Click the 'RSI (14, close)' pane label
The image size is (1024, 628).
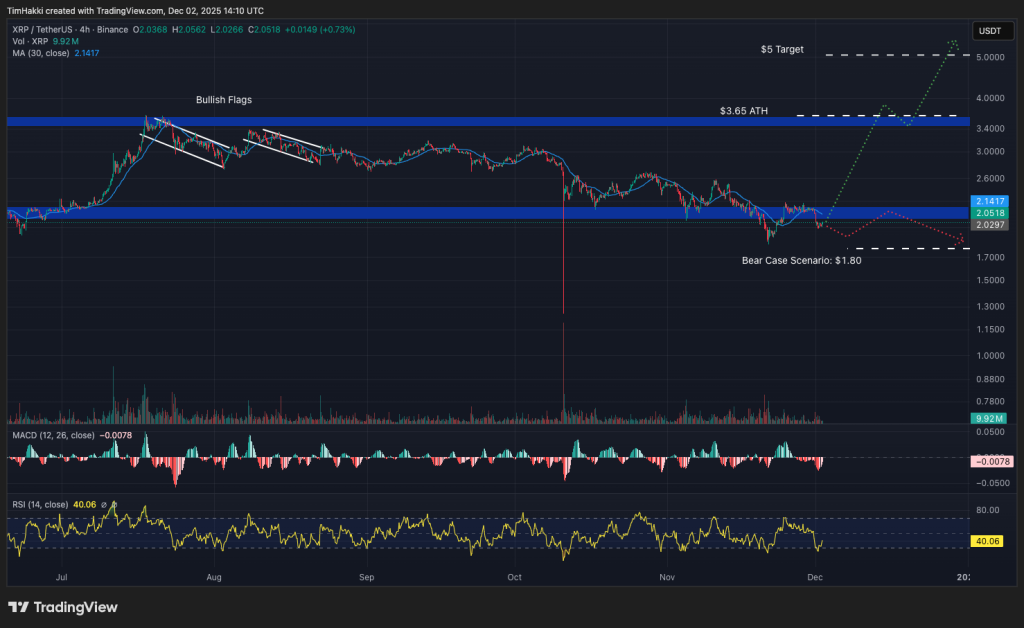click(42, 504)
